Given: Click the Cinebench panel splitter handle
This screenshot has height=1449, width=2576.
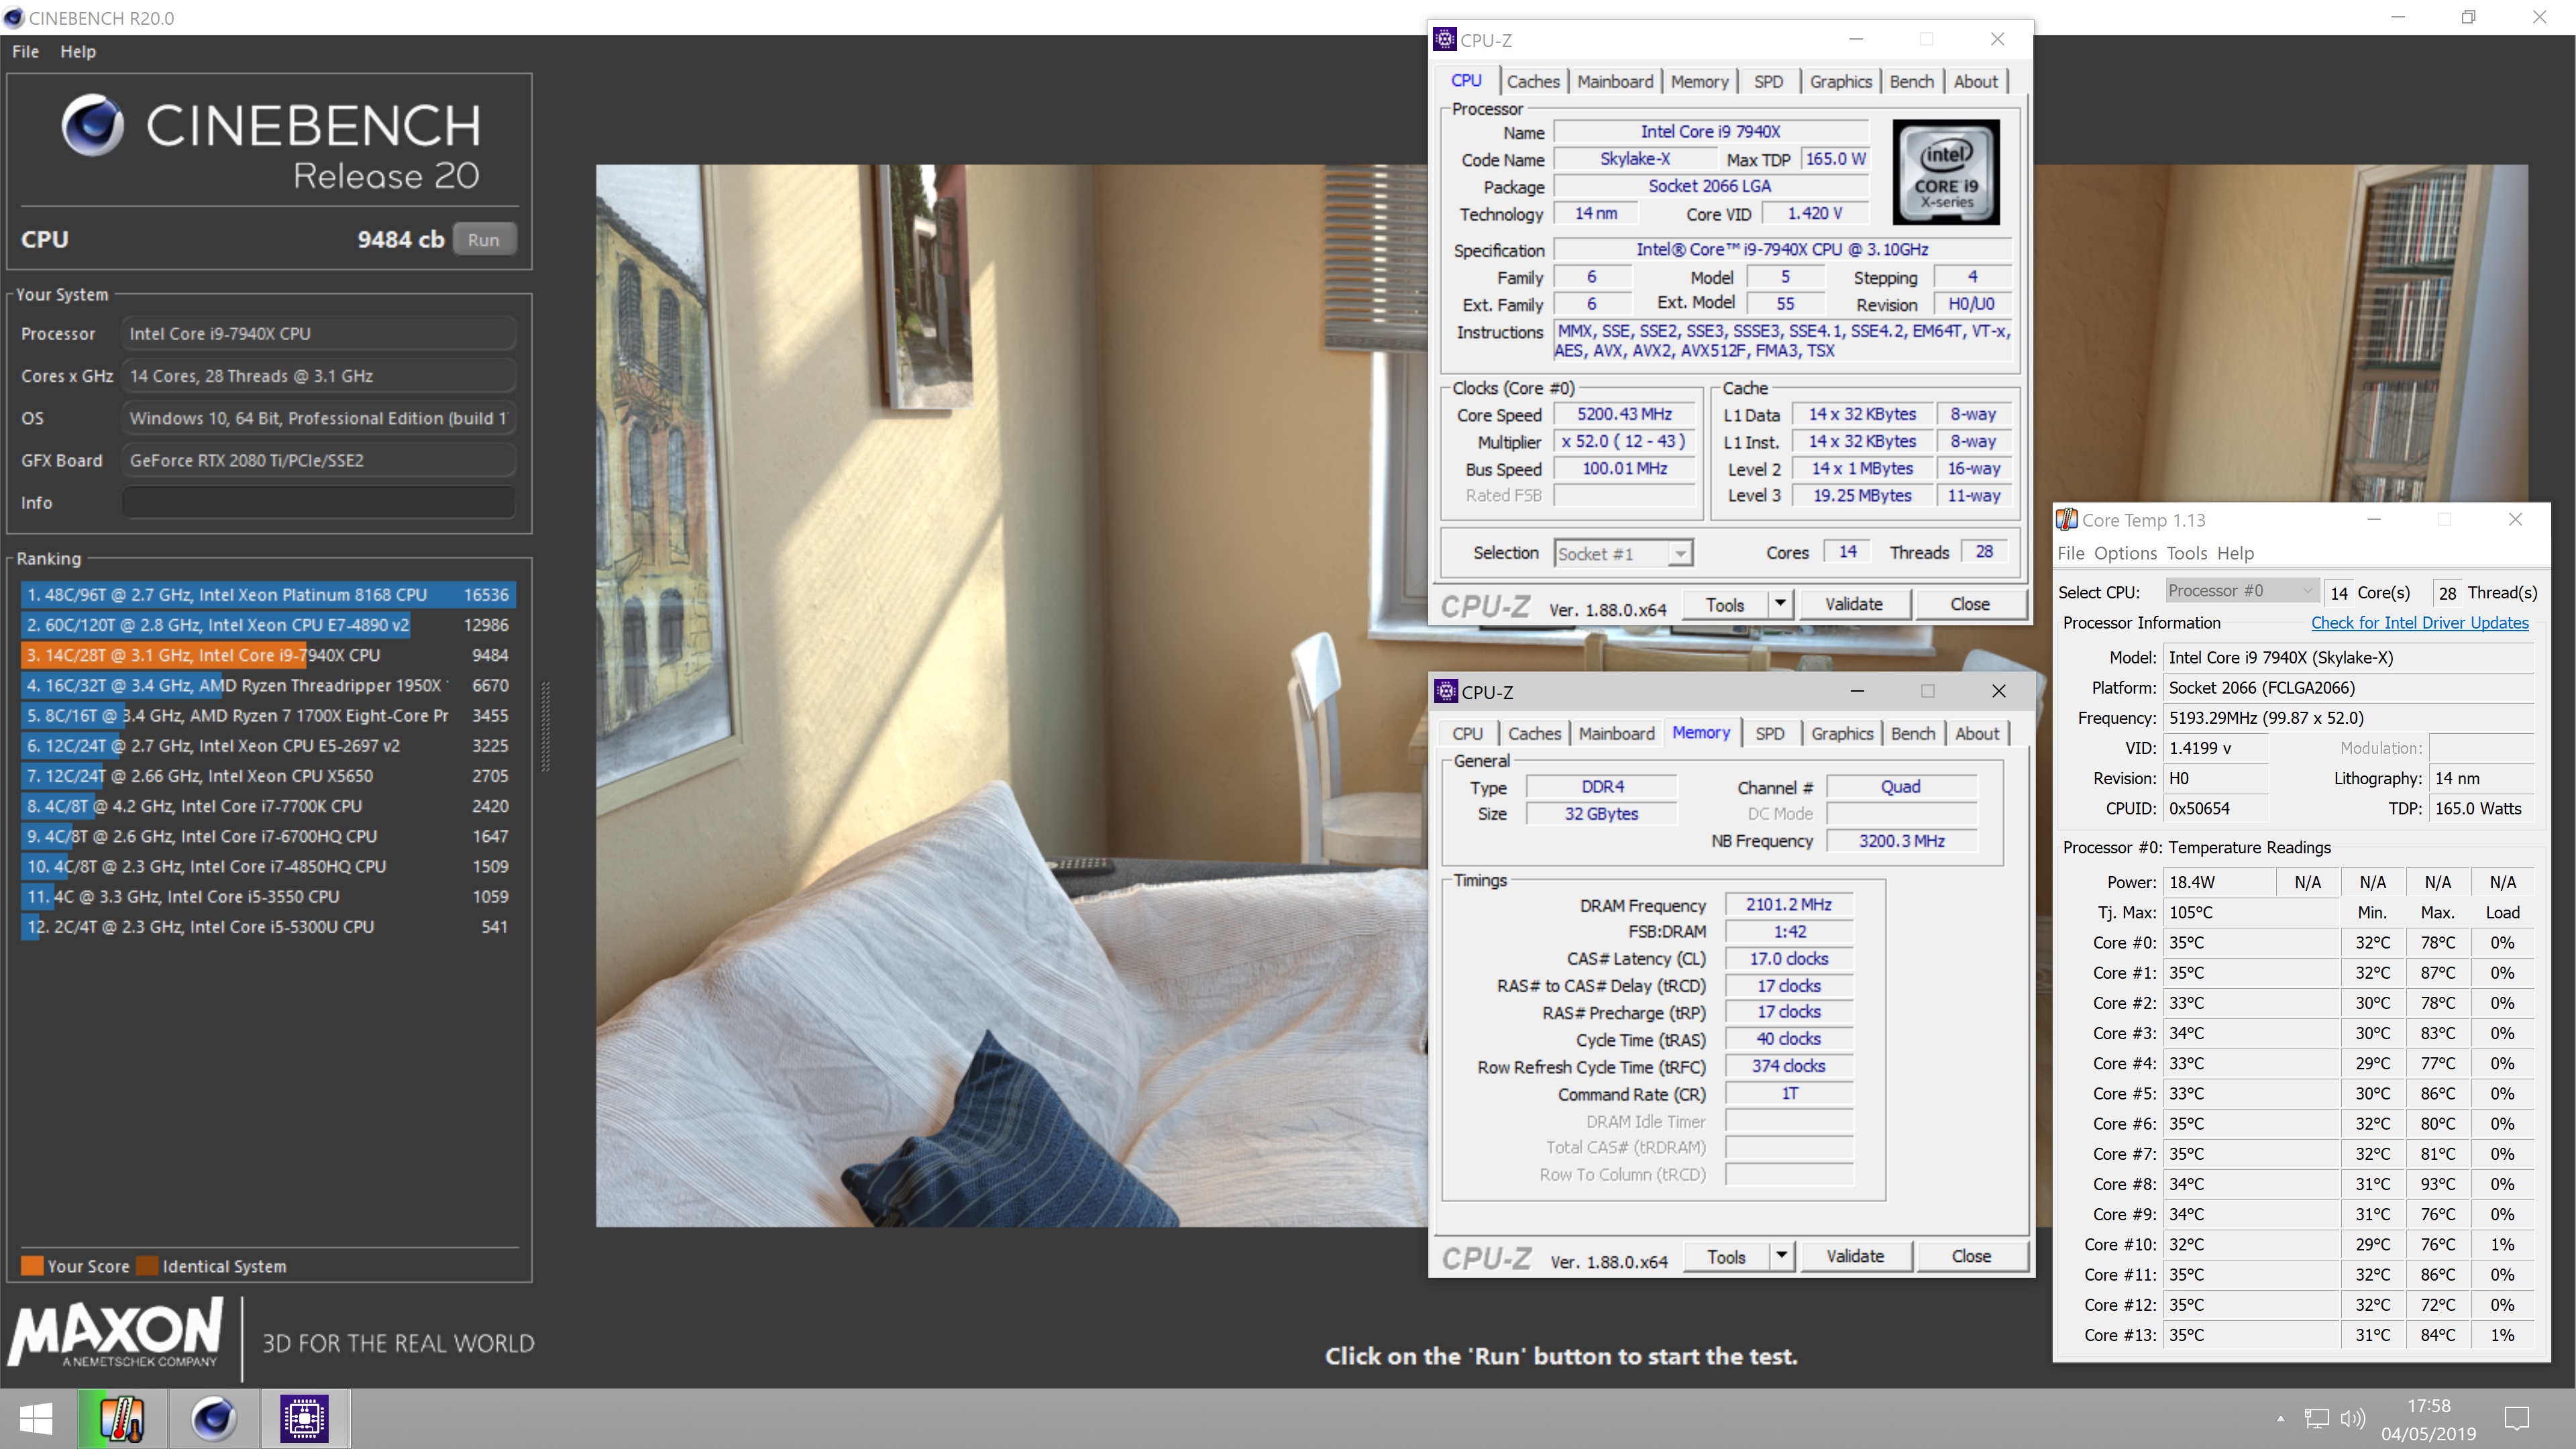Looking at the screenshot, I should [545, 727].
